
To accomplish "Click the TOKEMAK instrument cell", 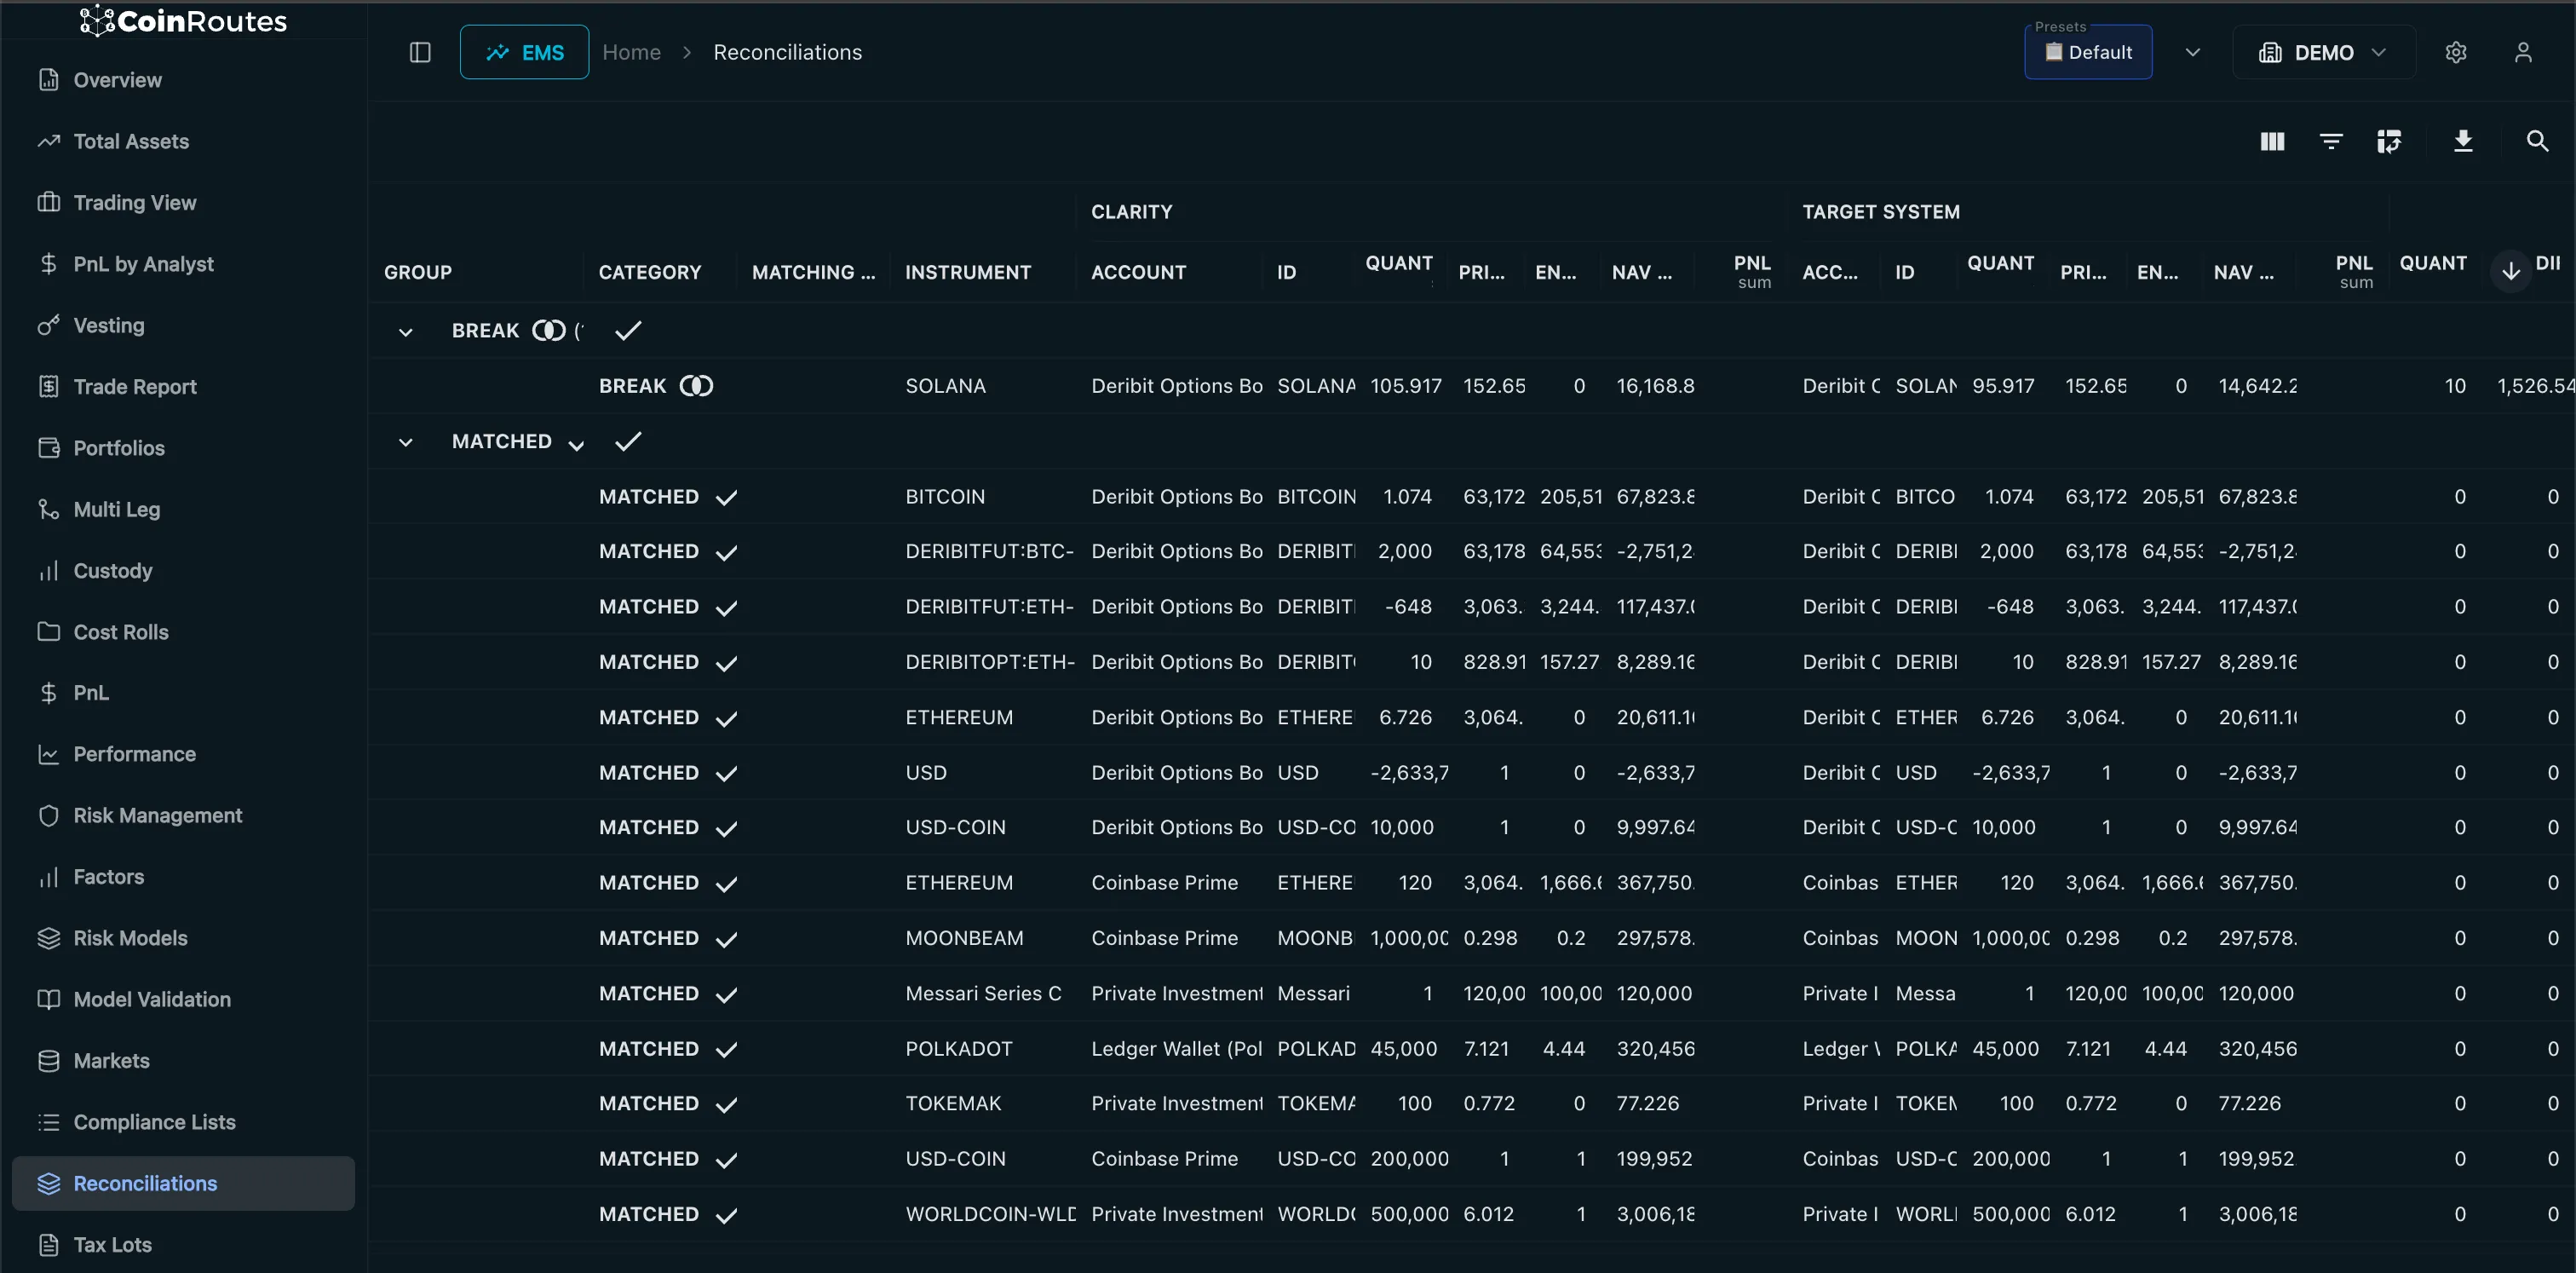I will tap(953, 1103).
